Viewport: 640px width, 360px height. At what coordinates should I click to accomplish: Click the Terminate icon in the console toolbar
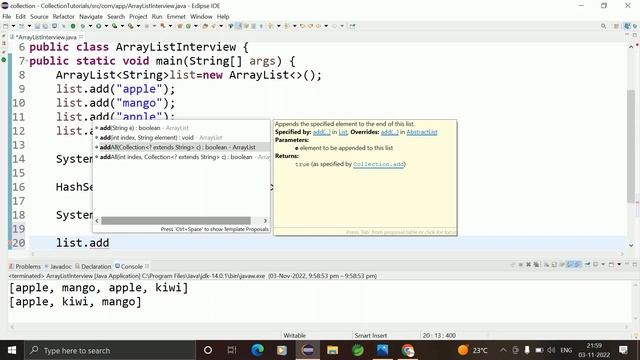[520, 264]
